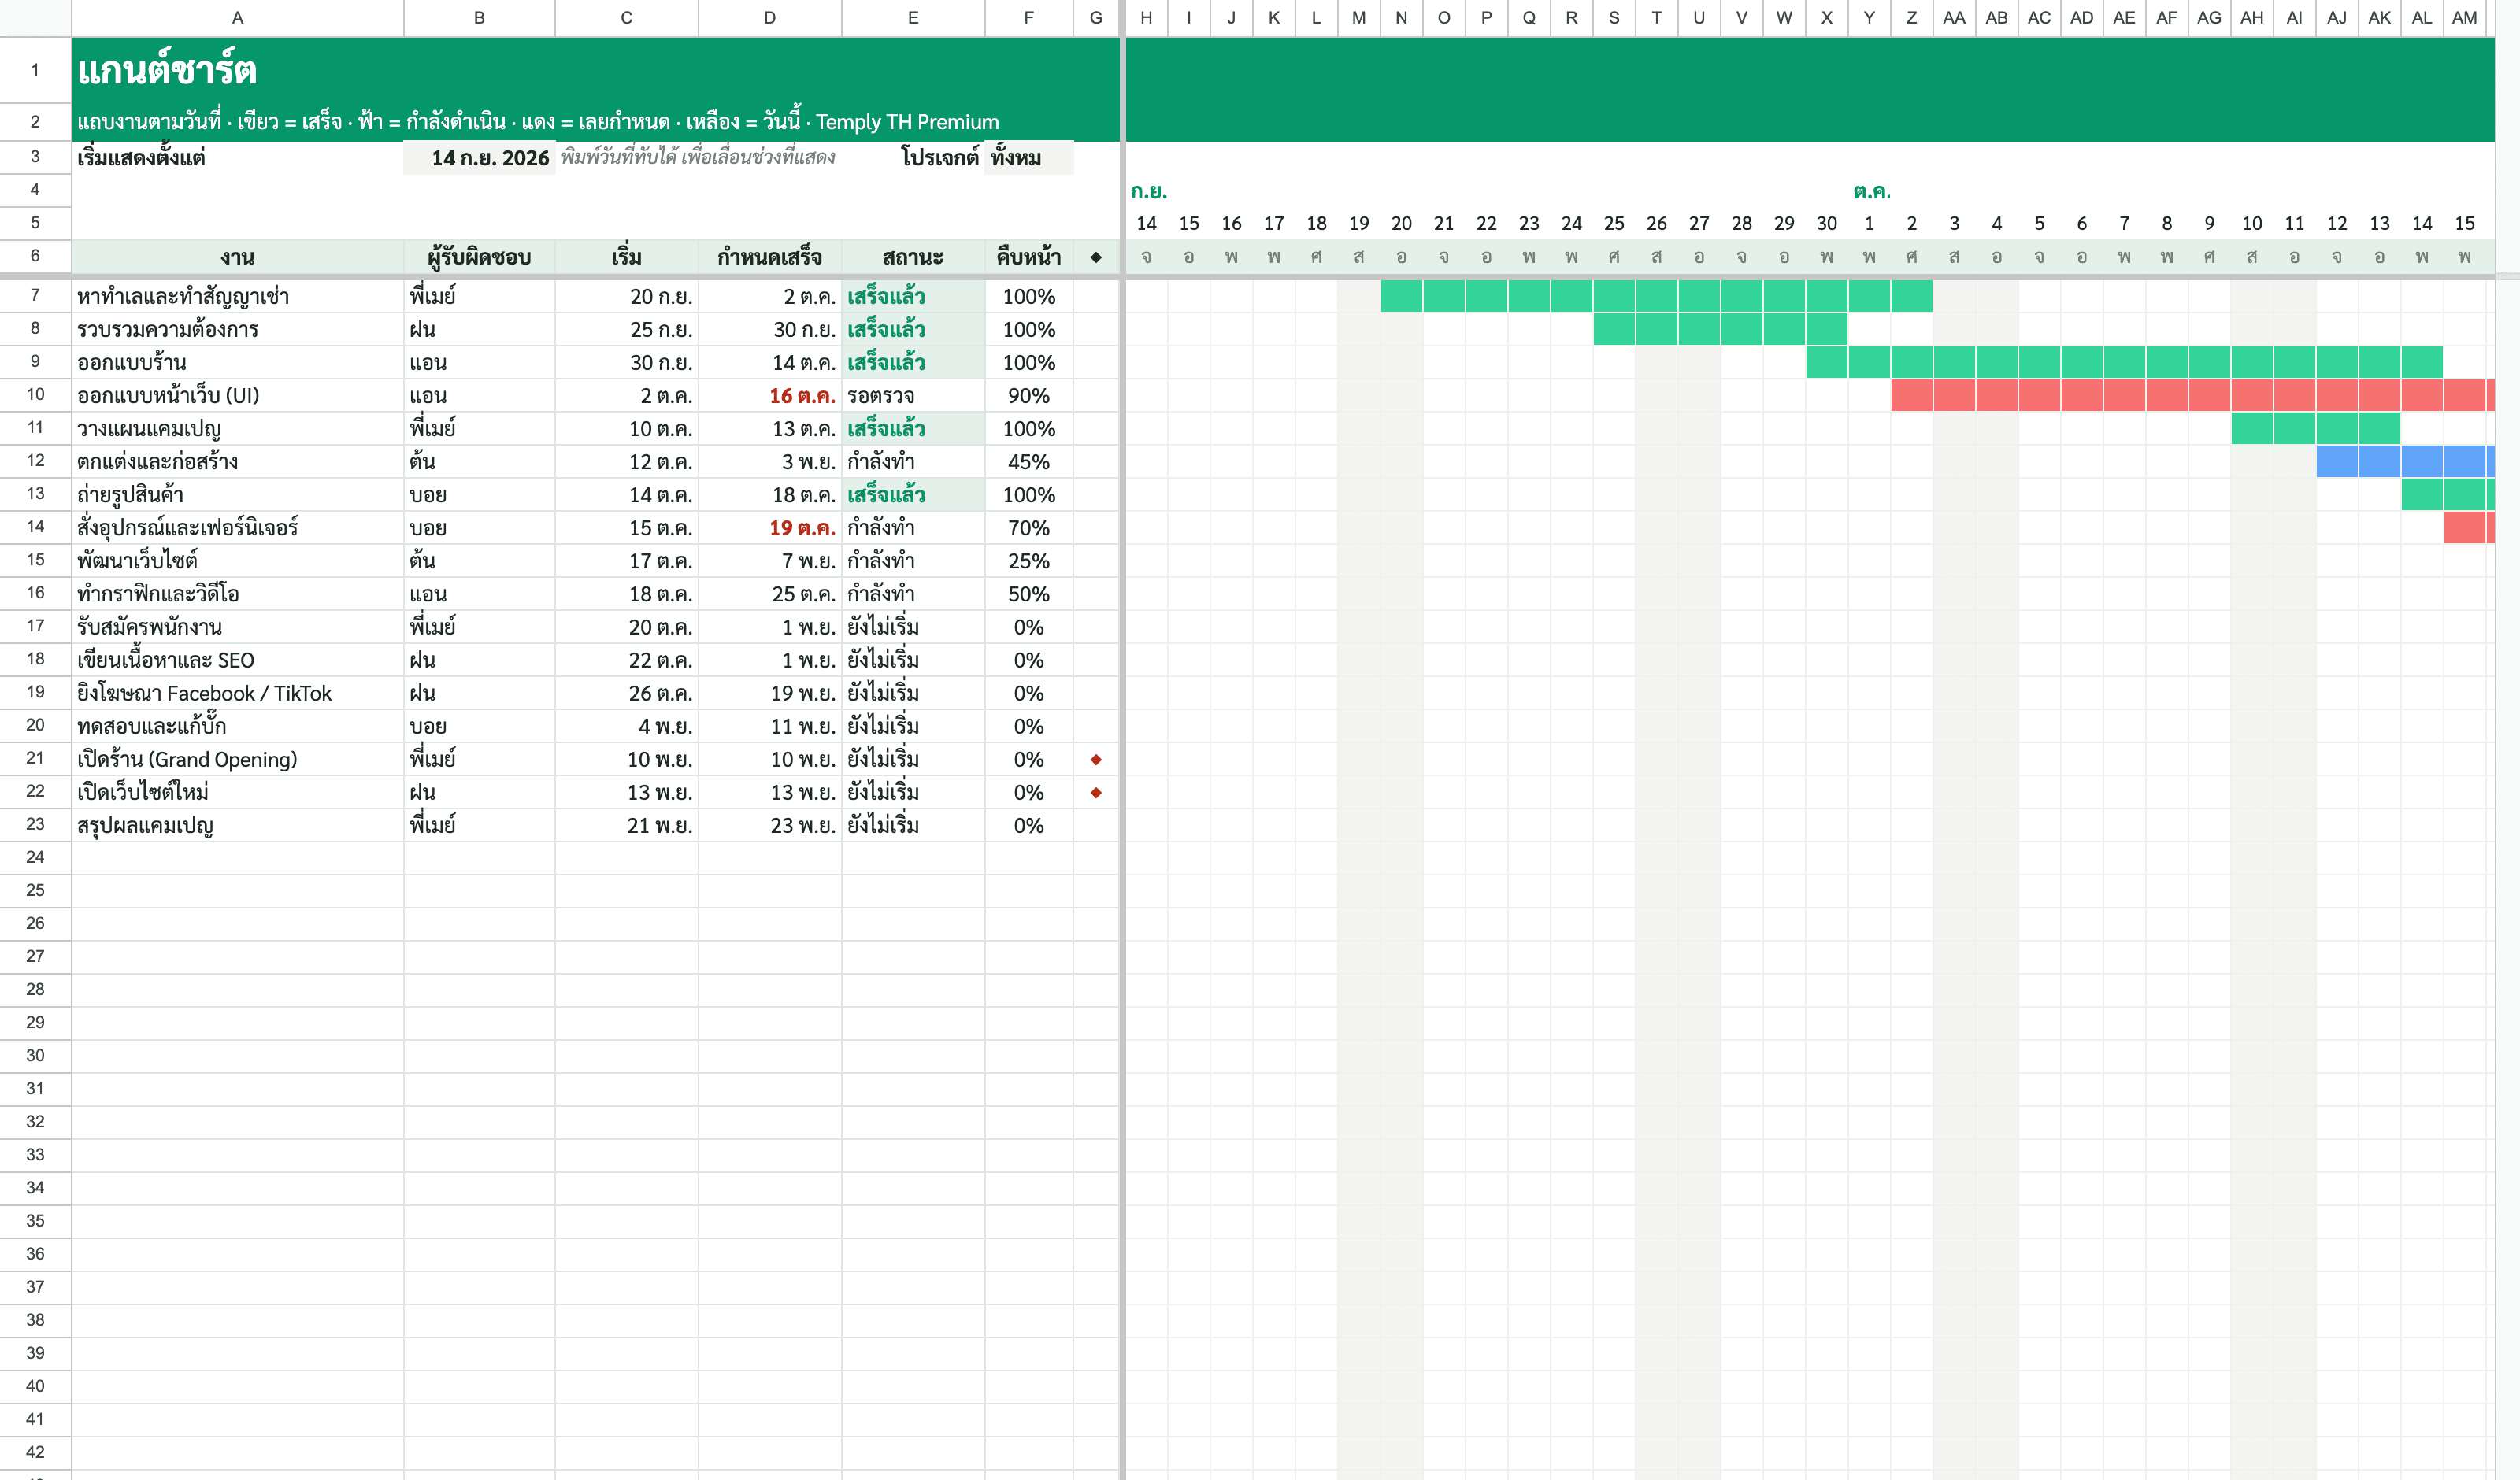Click the green Gantt bar for รวบรวมความต้องการ
The height and width of the screenshot is (1480, 2520).
[1720, 330]
